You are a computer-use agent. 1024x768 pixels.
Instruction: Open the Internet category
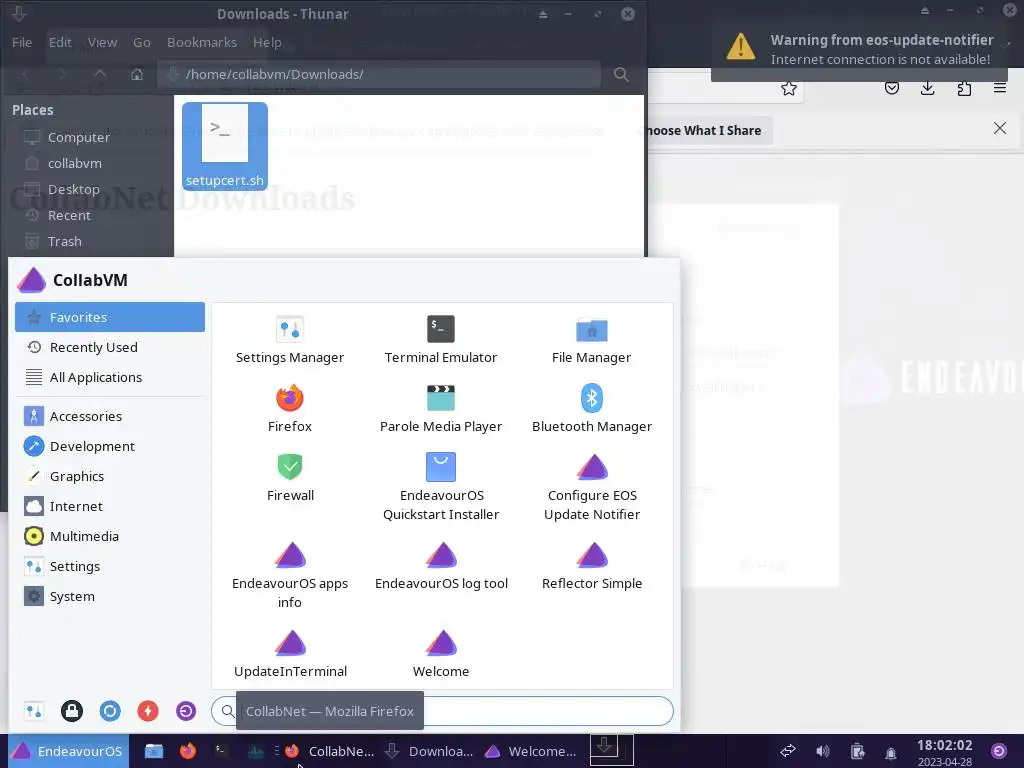click(110, 506)
